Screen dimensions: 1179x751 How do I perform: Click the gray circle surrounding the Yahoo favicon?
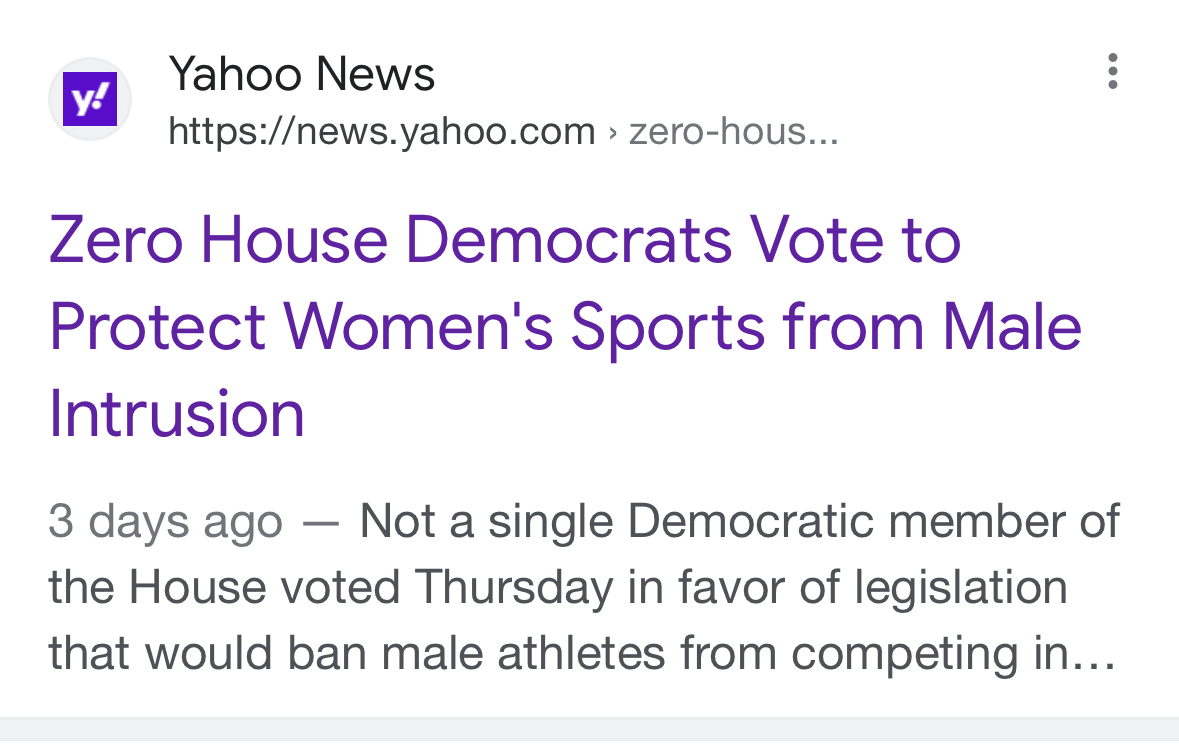pos(90,98)
